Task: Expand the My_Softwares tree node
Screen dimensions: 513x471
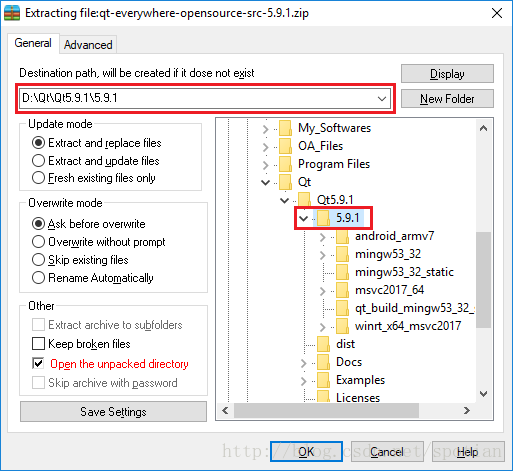Action: (266, 129)
